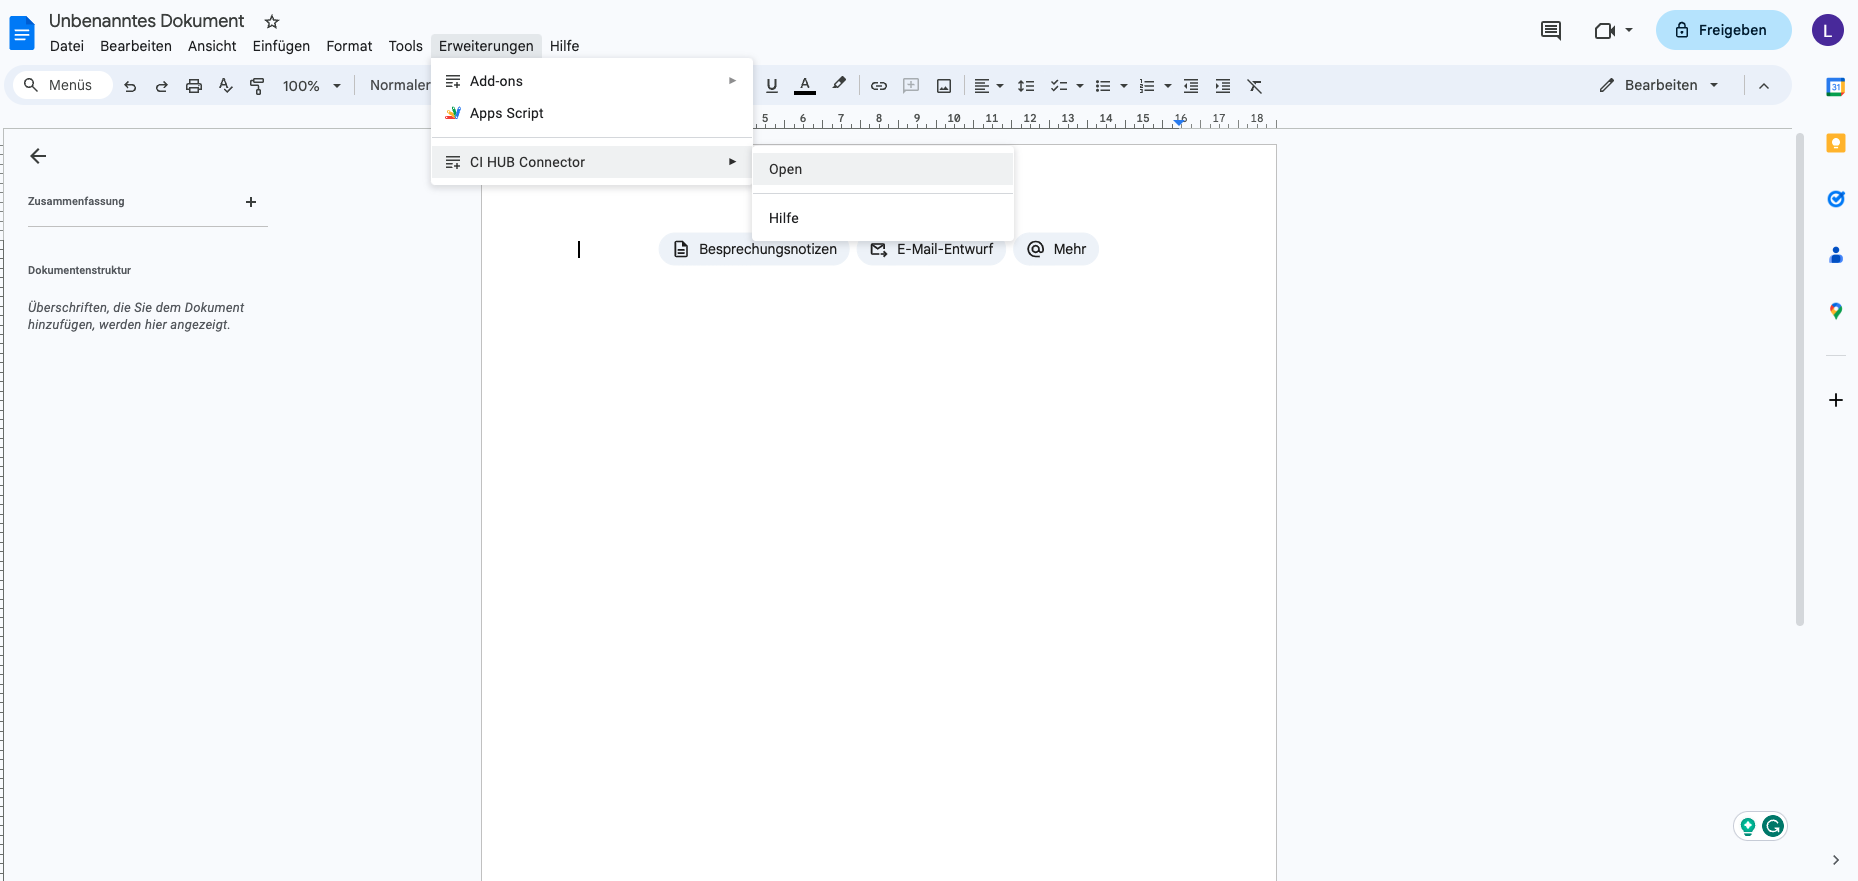Click the Freigeben share button
The width and height of the screenshot is (1858, 881).
1723,30
